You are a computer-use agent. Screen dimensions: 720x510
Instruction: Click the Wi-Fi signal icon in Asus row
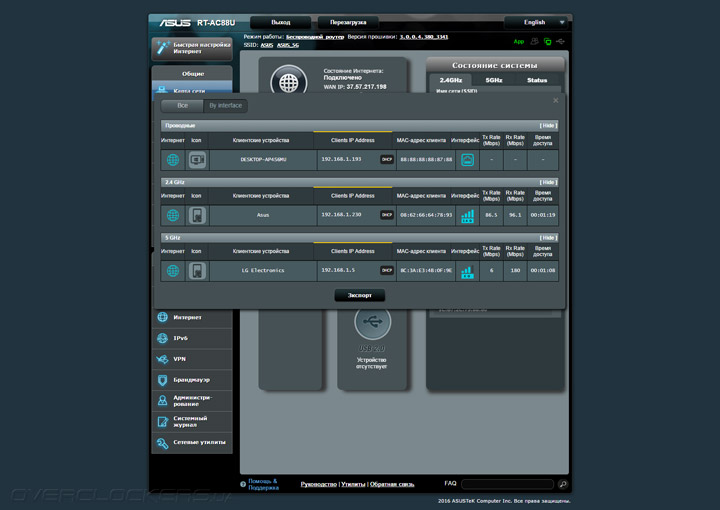467,216
